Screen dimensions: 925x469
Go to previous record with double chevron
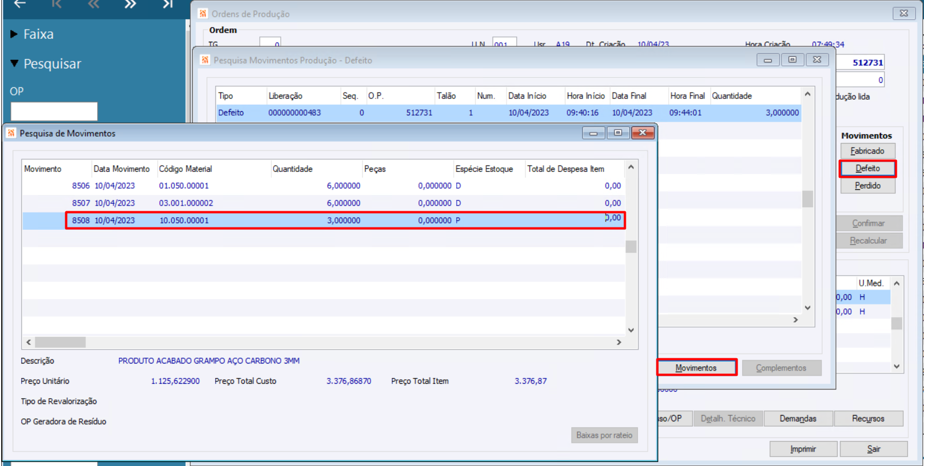click(93, 4)
